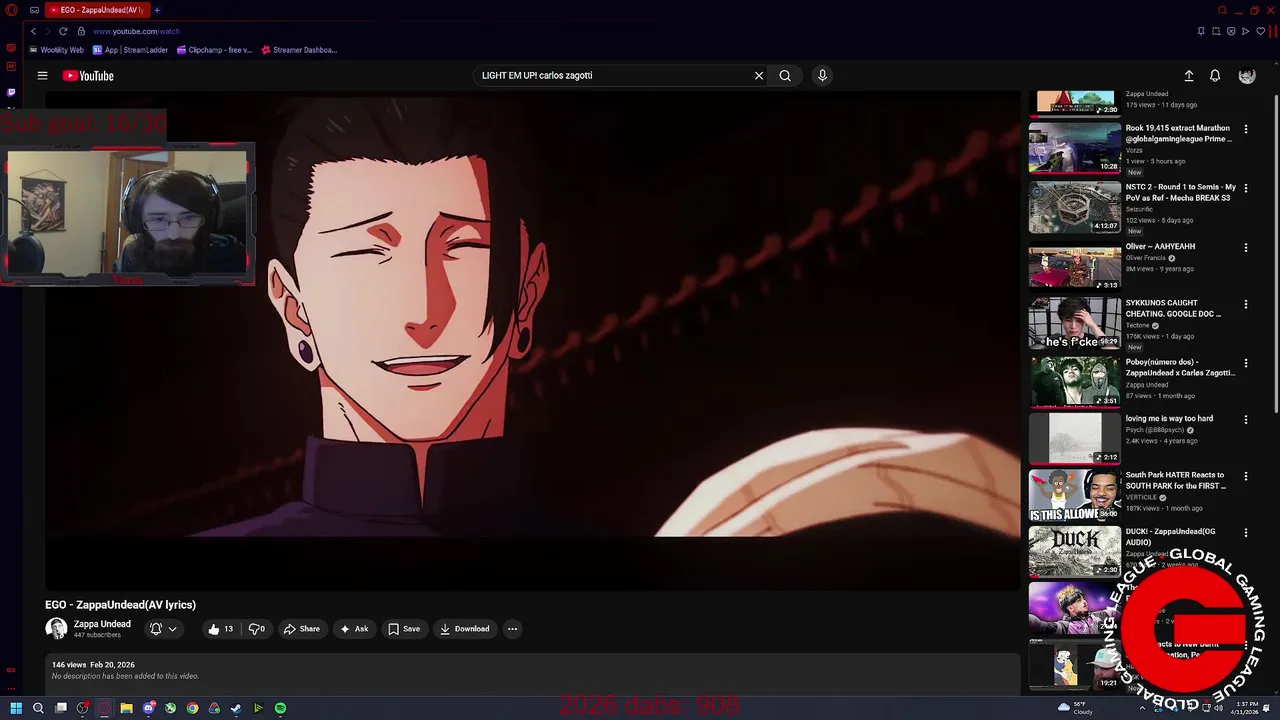The image size is (1280, 720).
Task: Open the Zappa Undead channel avatar
Action: point(56,628)
